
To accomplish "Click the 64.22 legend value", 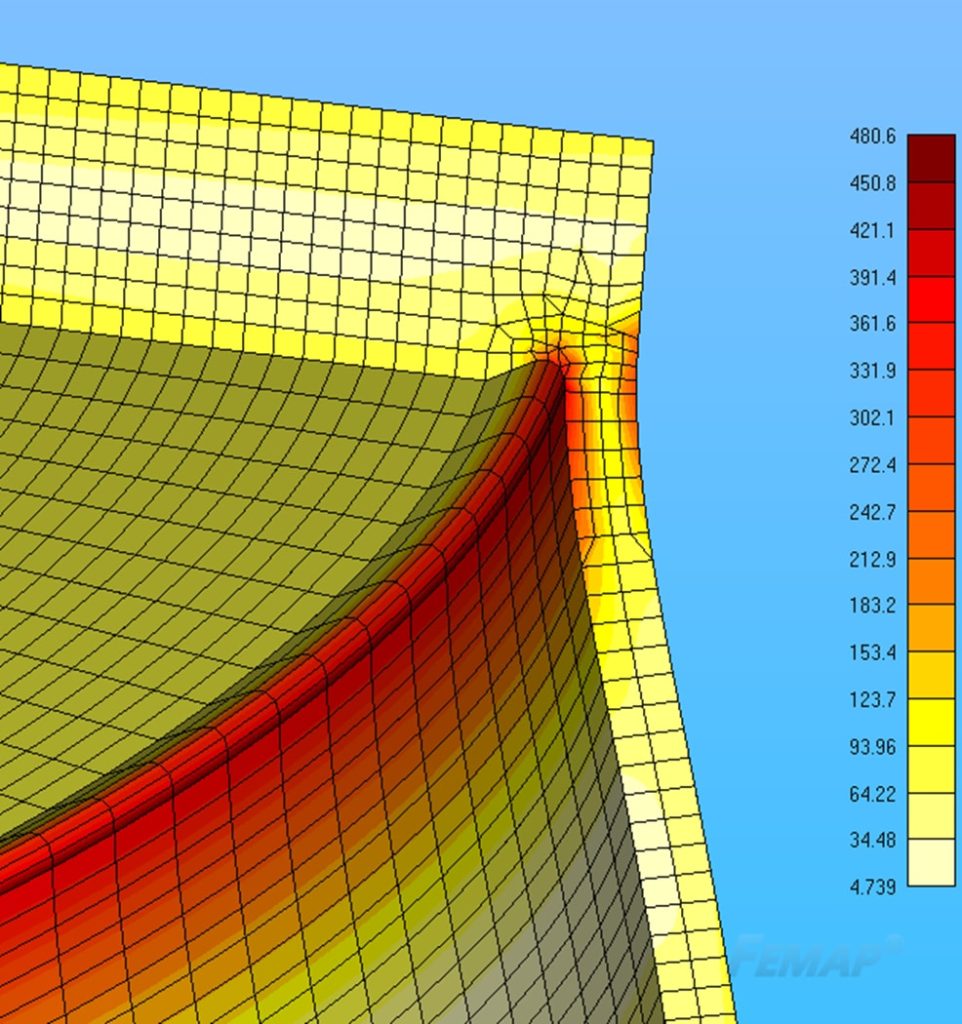I will tap(873, 795).
